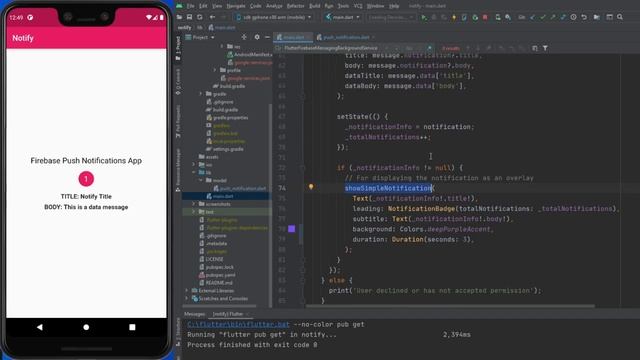
Task: Open the main.dart run configuration dropdown
Action: (342, 17)
